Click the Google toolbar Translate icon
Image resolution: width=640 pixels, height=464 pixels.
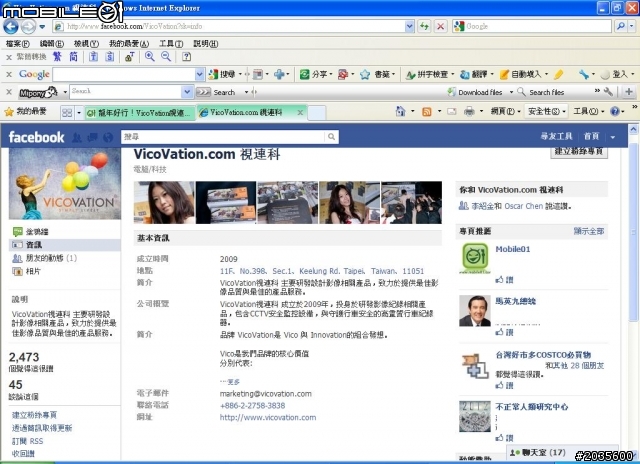tap(464, 74)
